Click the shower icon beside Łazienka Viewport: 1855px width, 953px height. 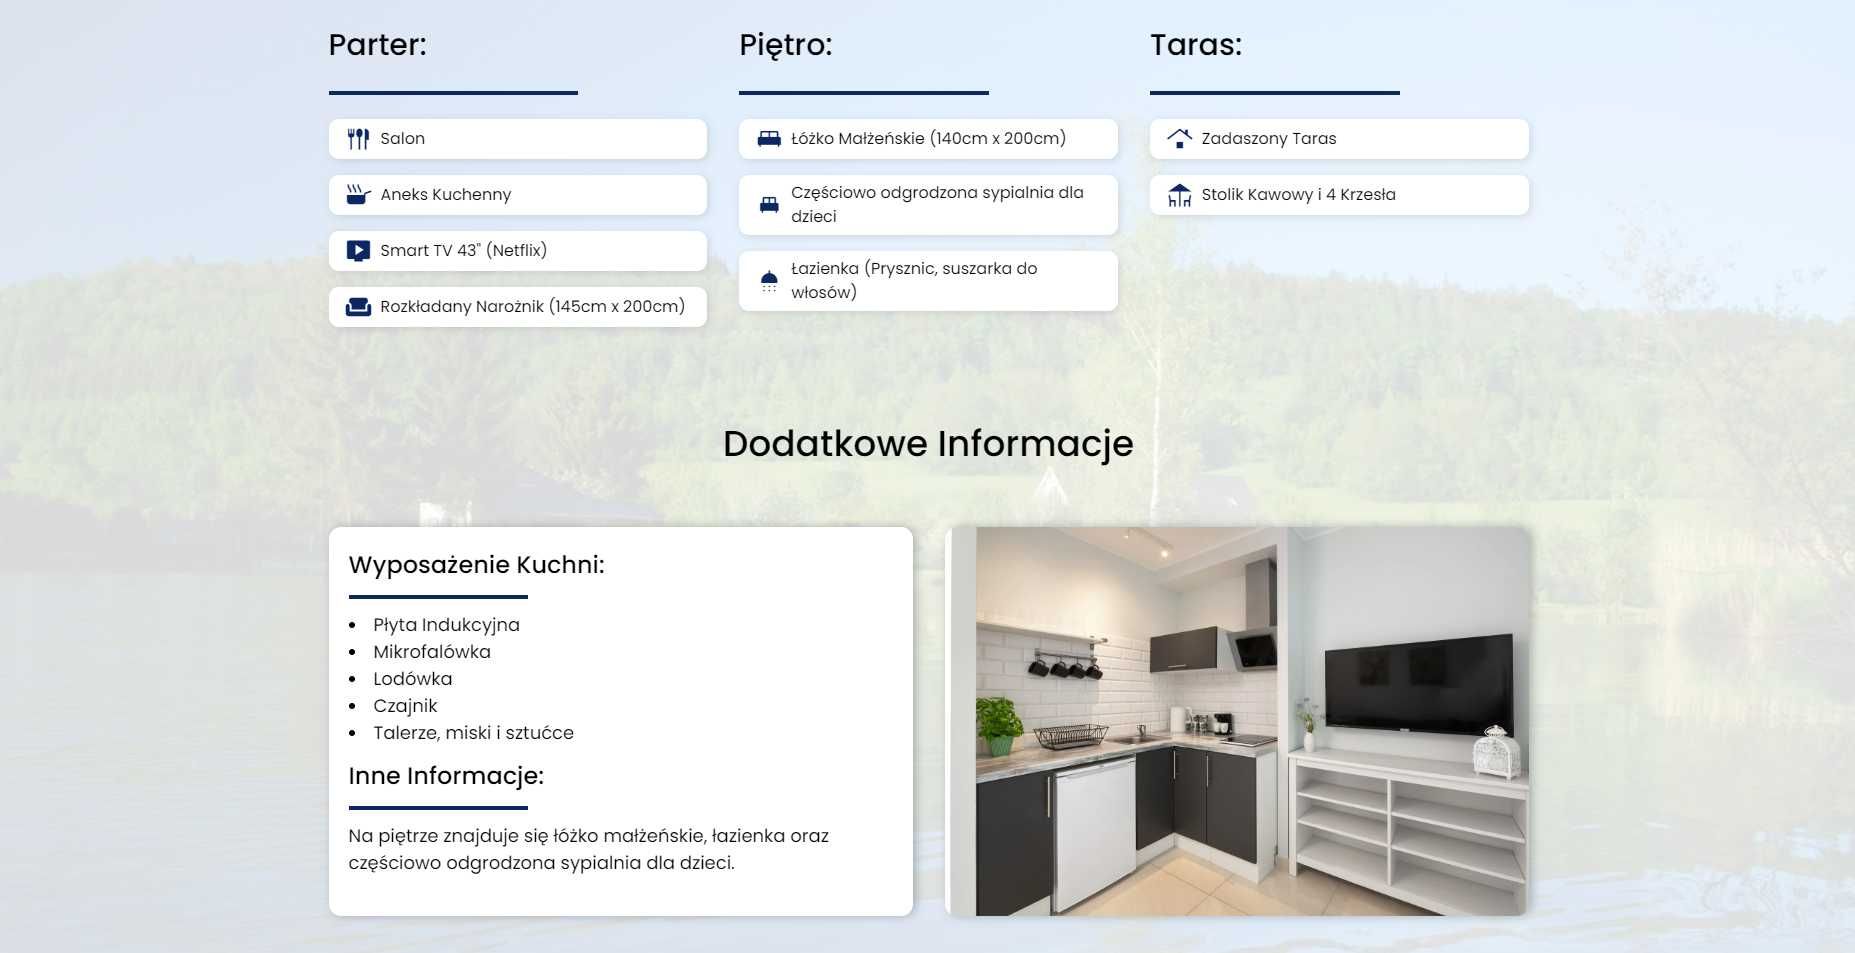769,281
